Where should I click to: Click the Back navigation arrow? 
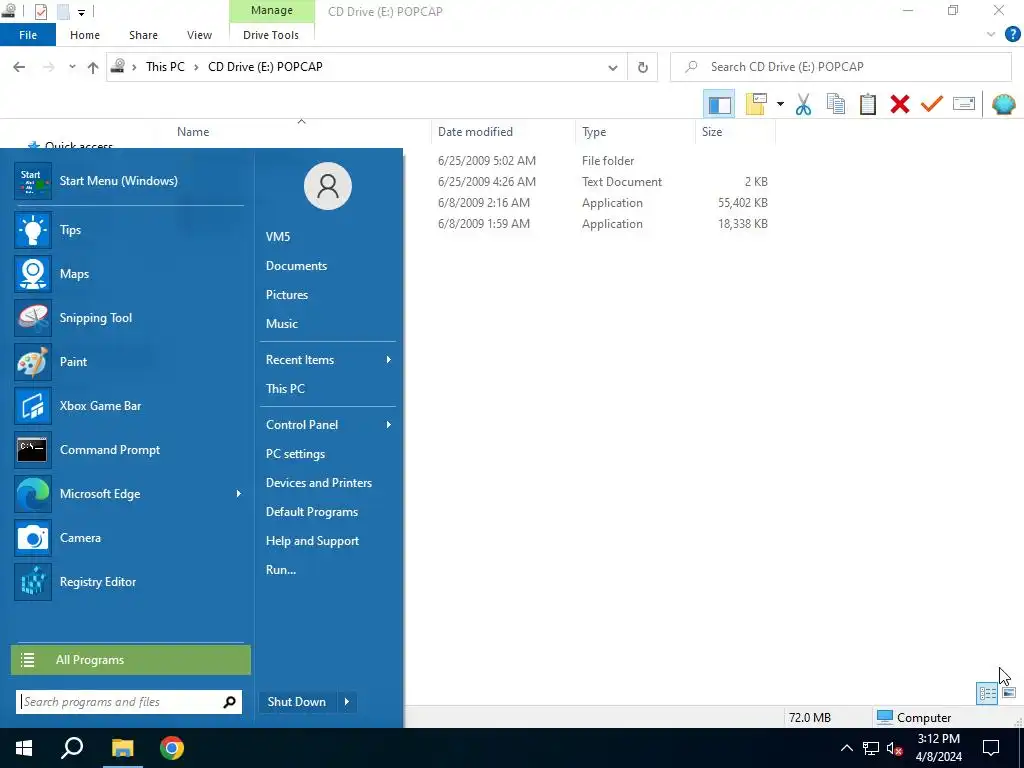[19, 67]
